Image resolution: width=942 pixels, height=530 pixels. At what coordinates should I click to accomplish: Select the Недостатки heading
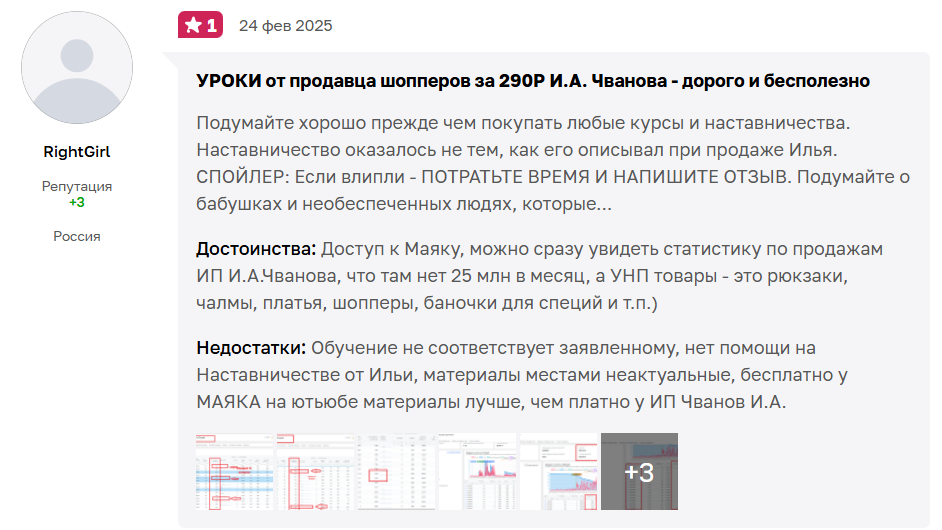tap(251, 348)
